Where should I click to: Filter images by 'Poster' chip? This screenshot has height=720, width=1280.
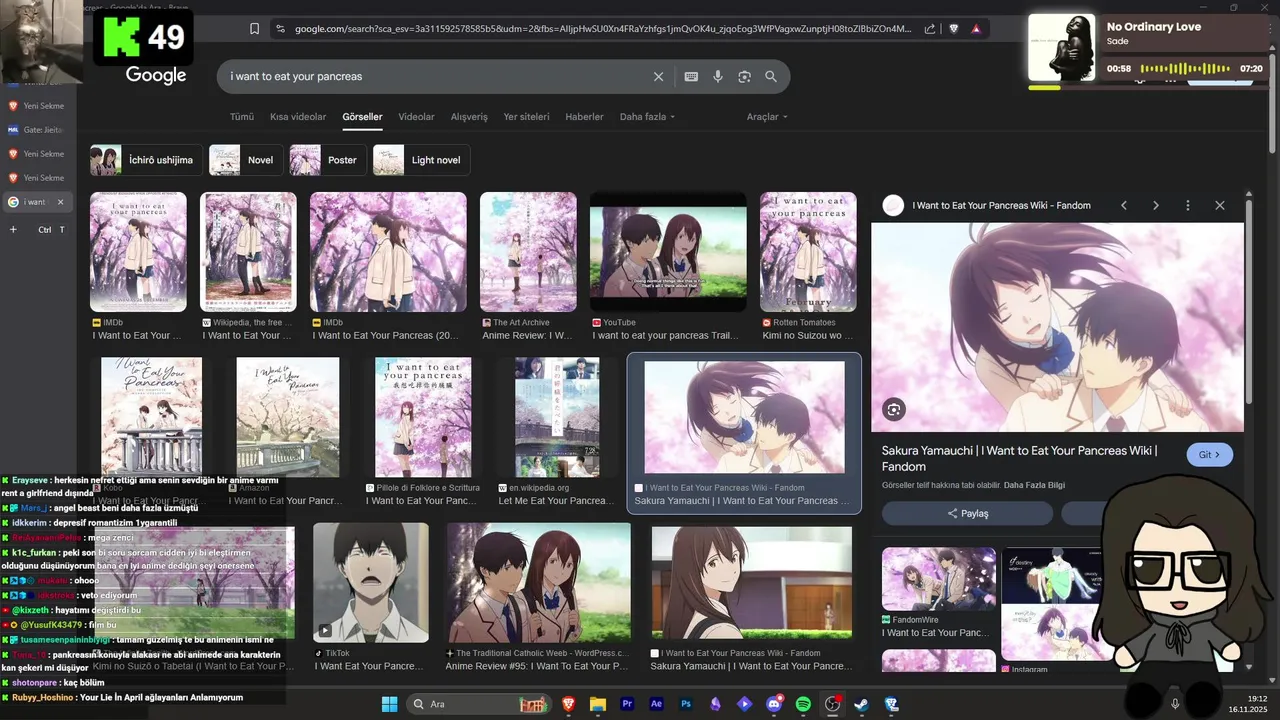(328, 160)
